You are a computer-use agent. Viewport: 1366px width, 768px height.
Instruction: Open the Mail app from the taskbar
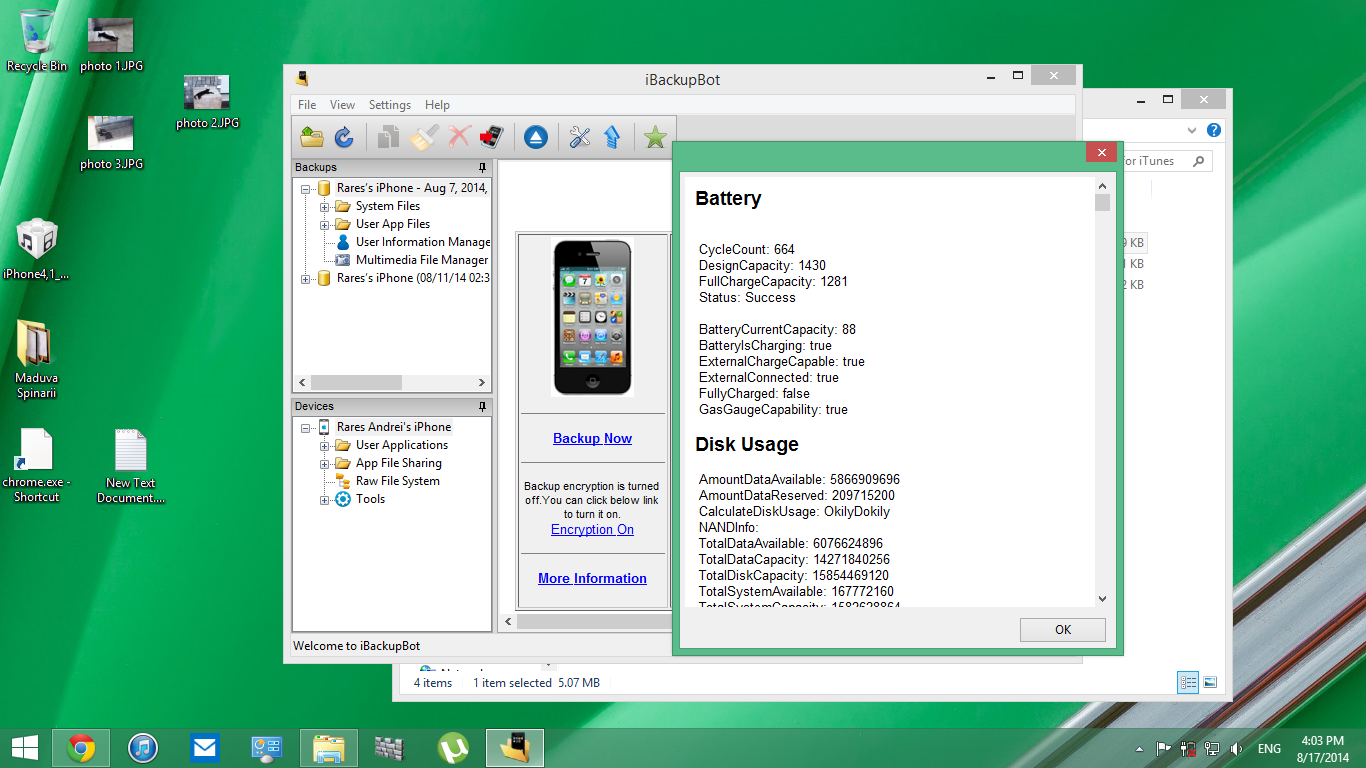click(205, 747)
